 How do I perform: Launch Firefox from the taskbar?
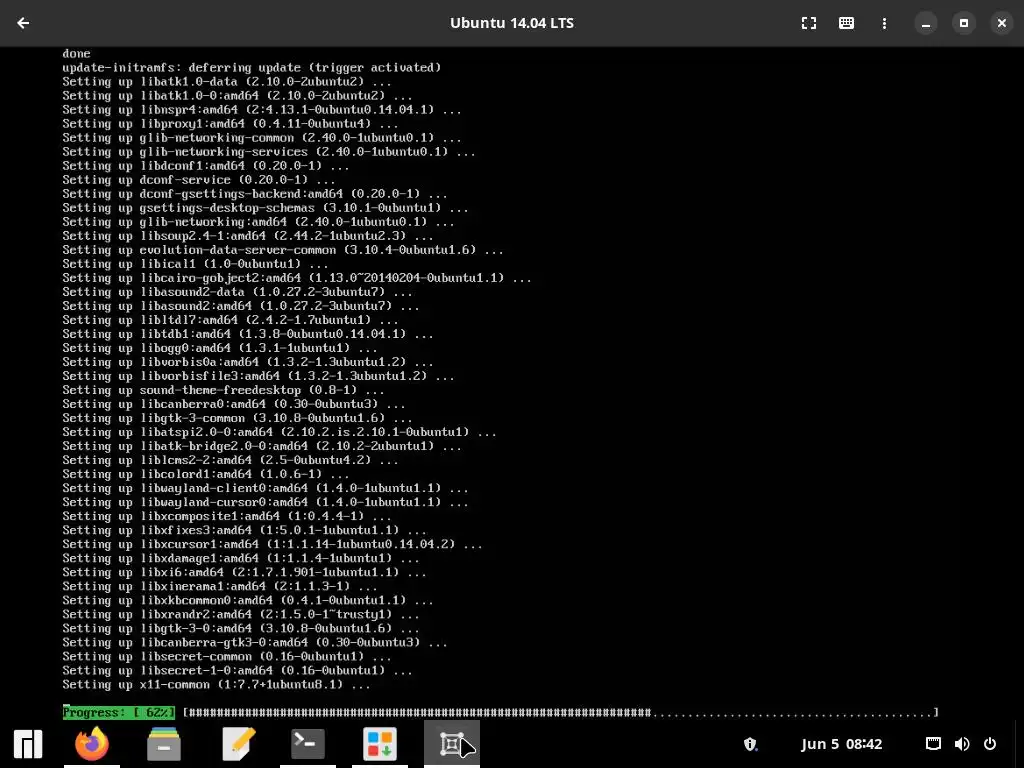tap(92, 744)
